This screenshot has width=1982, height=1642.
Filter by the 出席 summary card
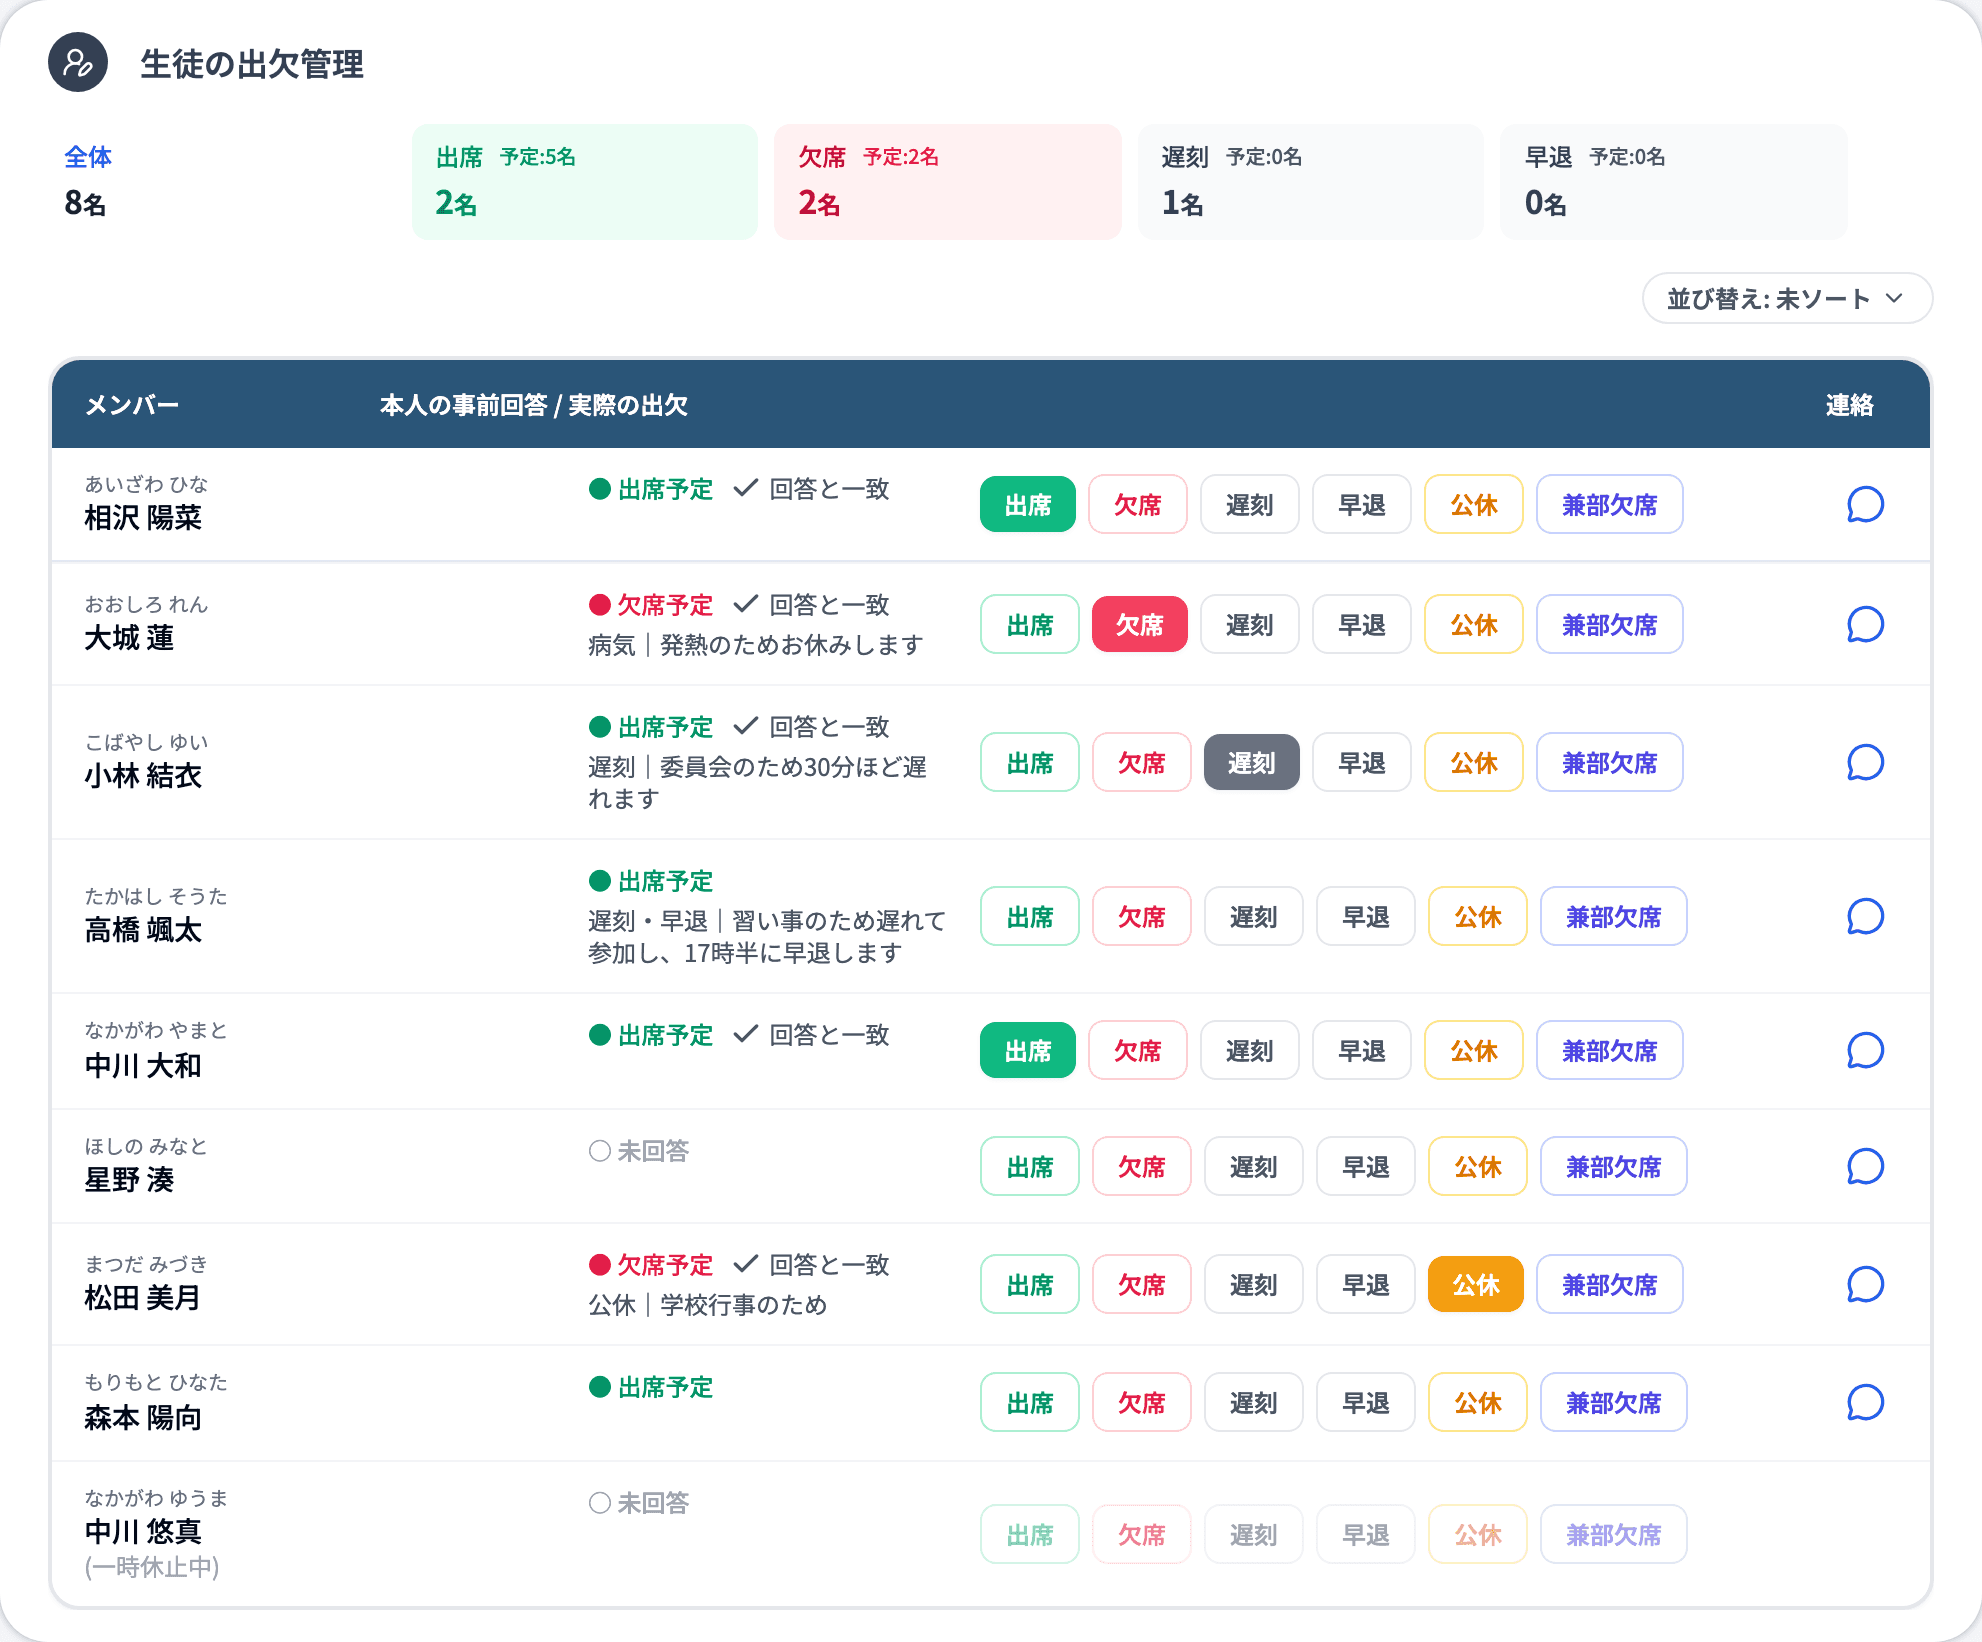click(585, 182)
